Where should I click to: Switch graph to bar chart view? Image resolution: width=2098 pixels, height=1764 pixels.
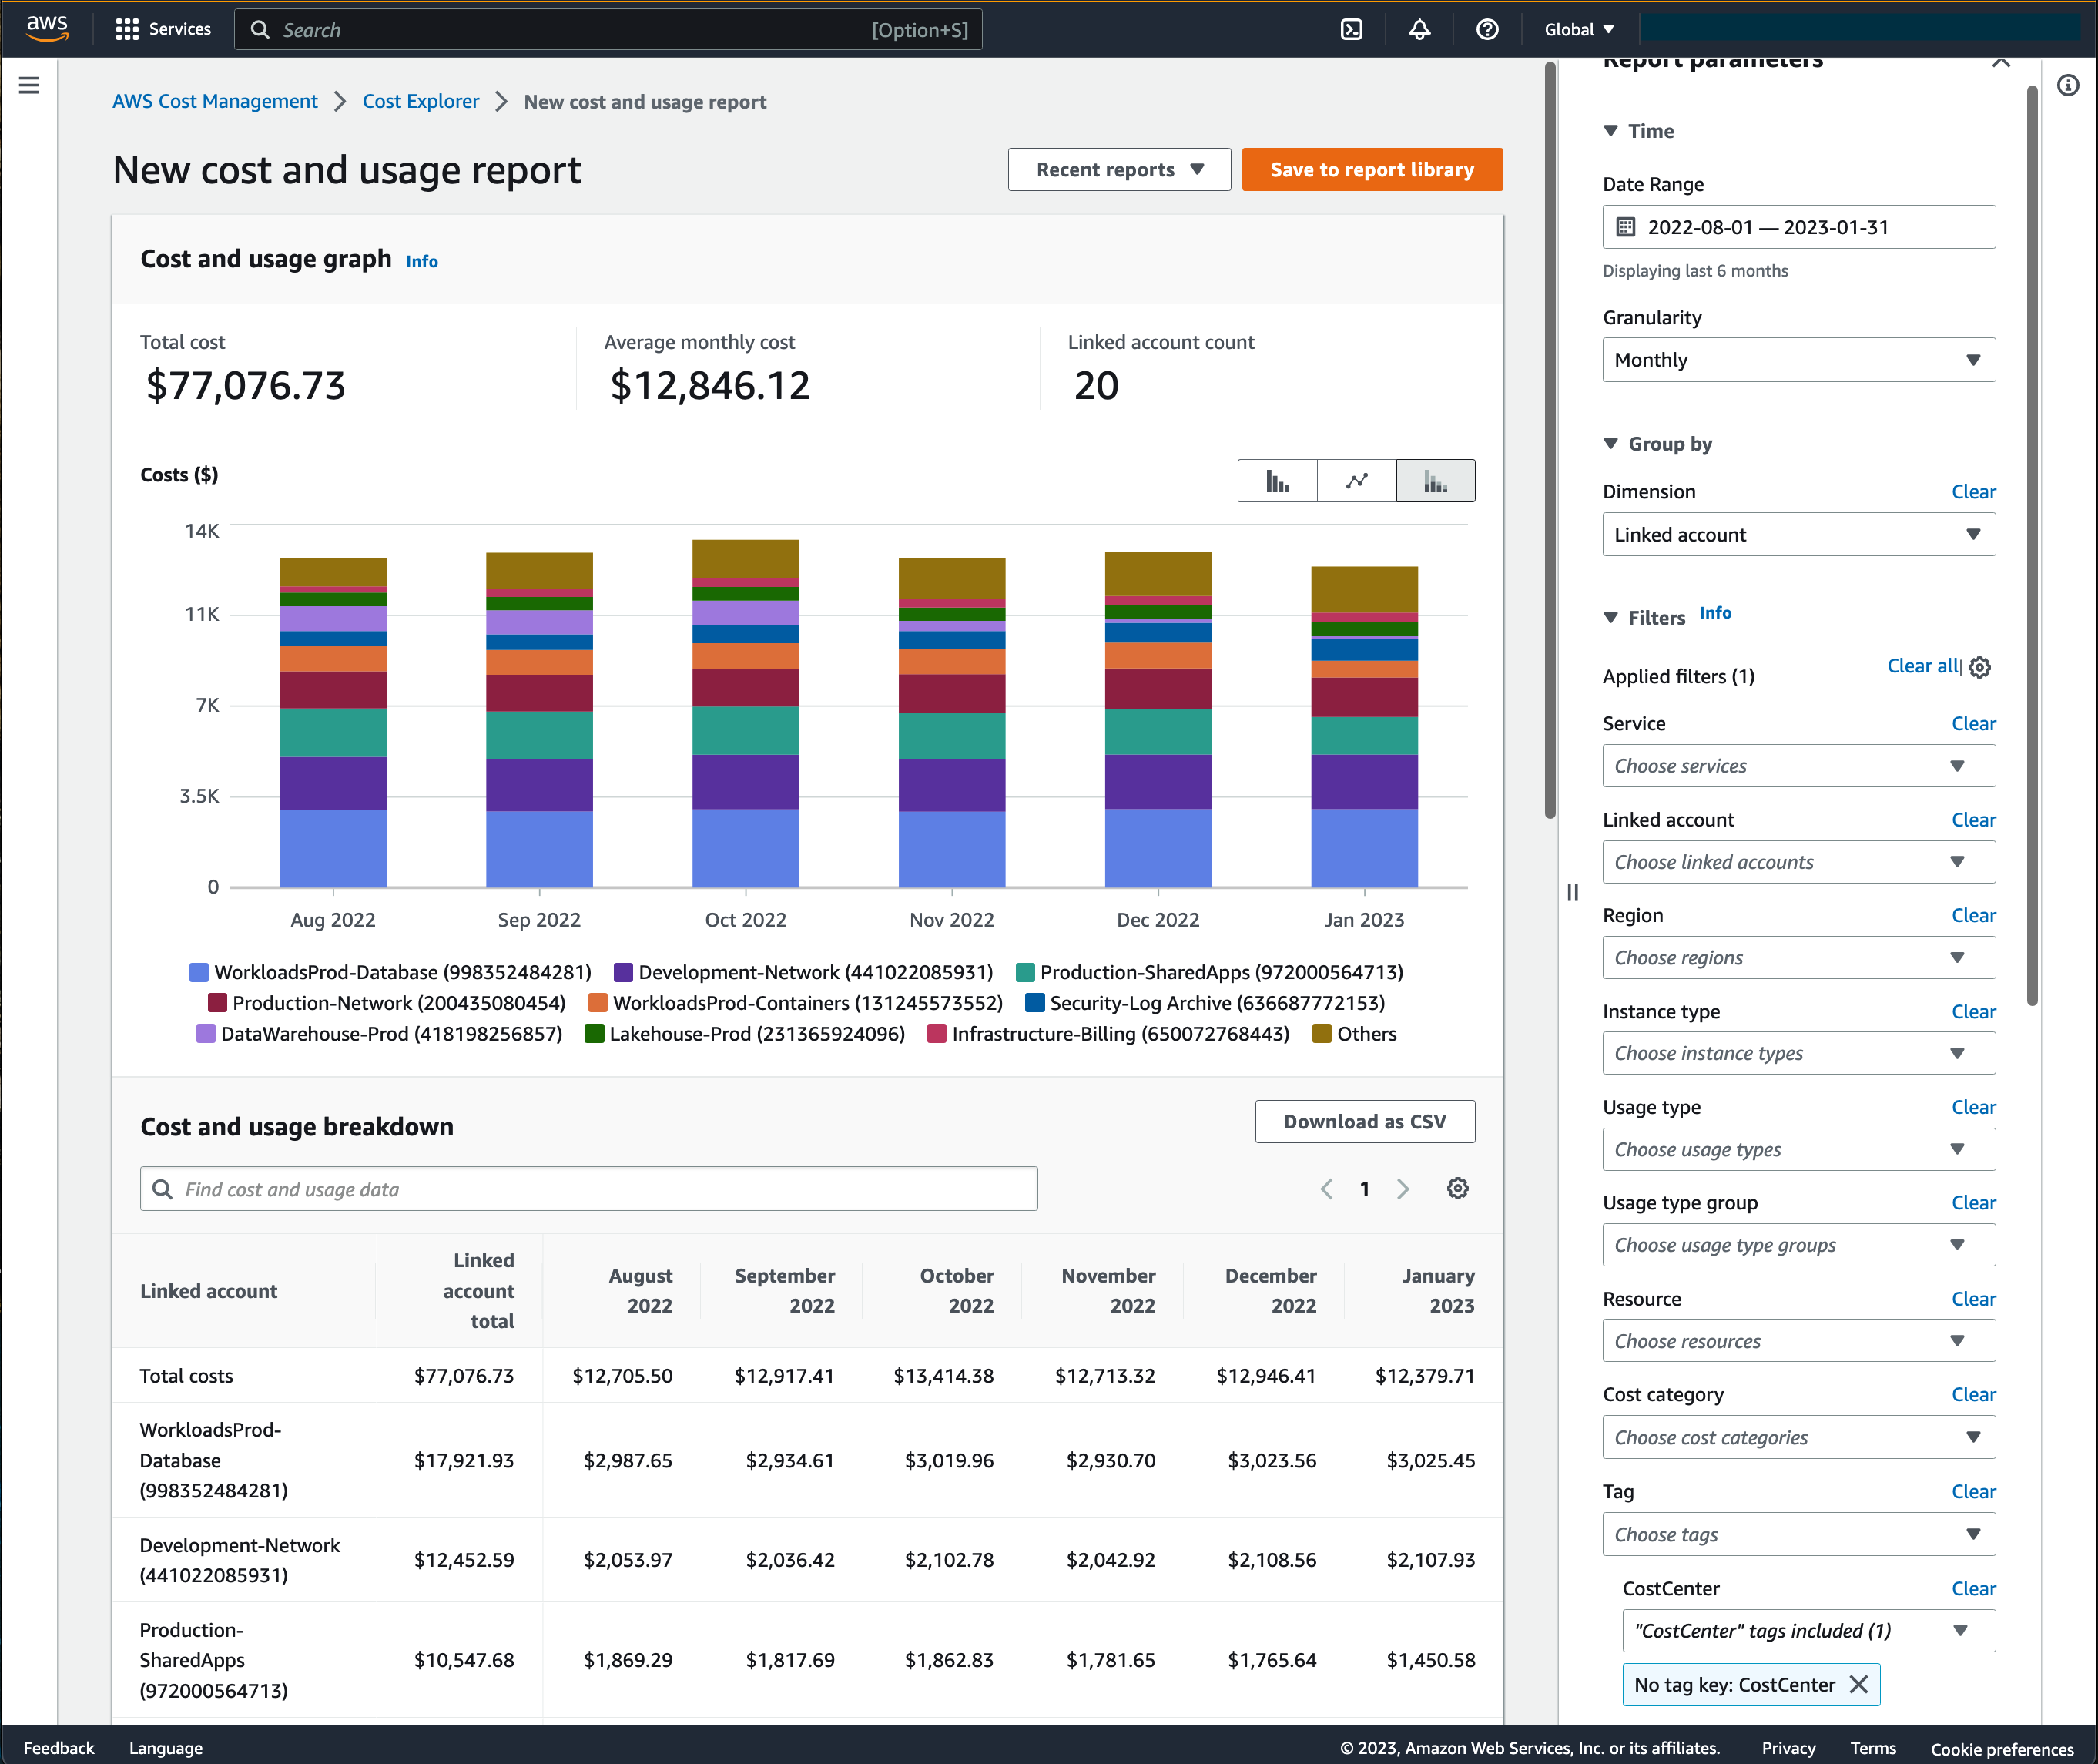pyautogui.click(x=1277, y=481)
